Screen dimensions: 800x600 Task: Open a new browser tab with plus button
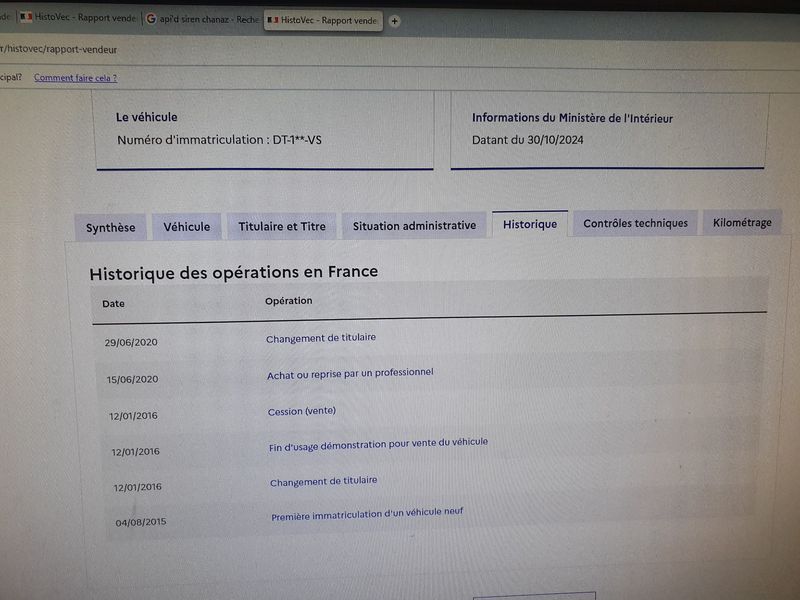[x=394, y=21]
